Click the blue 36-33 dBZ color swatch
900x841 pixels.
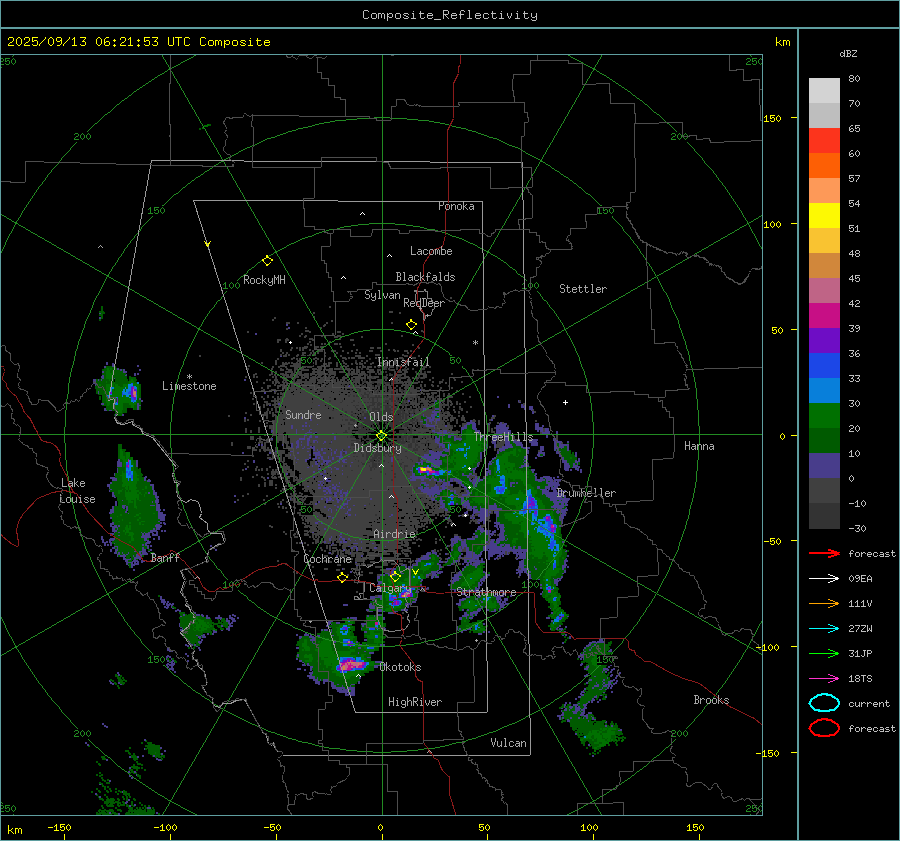pyautogui.click(x=824, y=366)
